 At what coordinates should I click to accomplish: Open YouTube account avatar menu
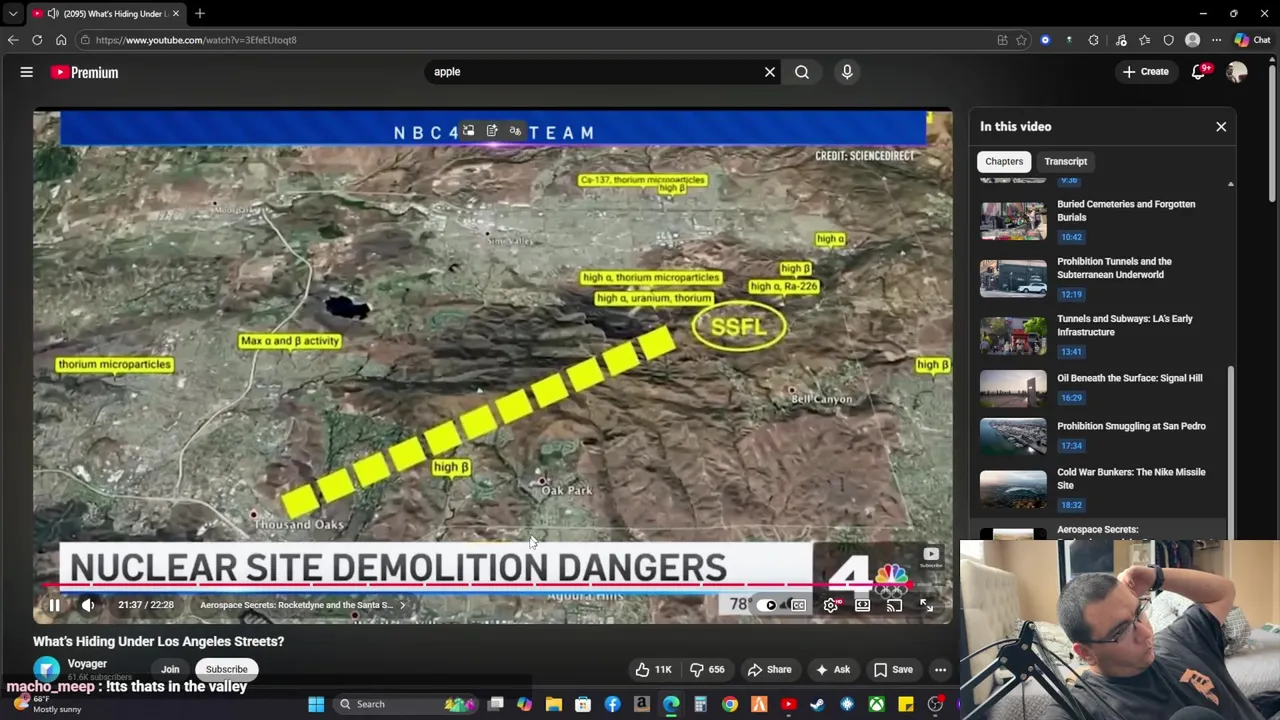click(x=1237, y=72)
